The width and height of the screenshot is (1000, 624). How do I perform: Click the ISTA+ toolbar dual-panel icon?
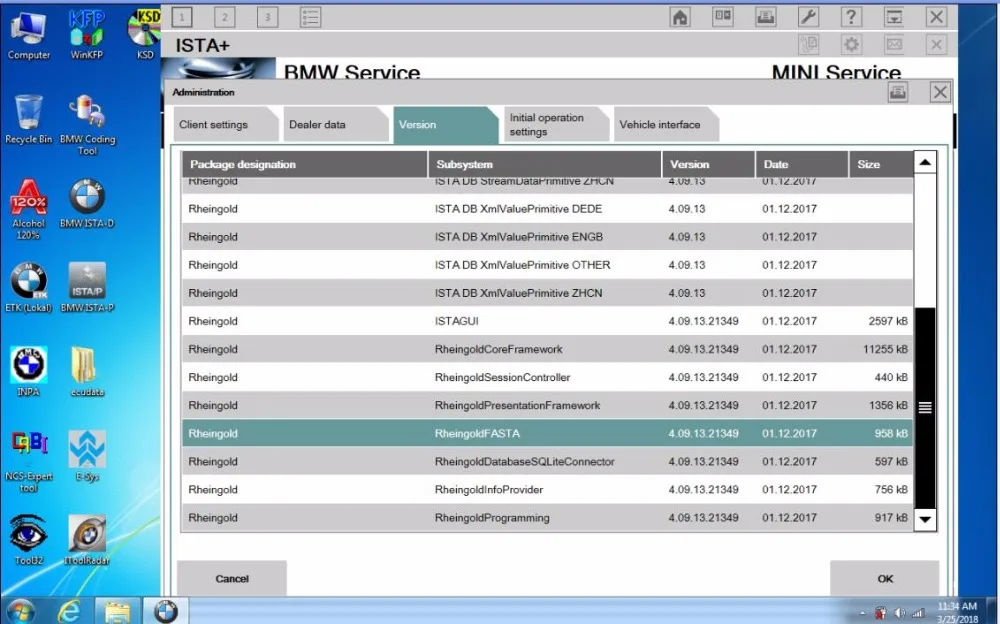pyautogui.click(x=723, y=17)
